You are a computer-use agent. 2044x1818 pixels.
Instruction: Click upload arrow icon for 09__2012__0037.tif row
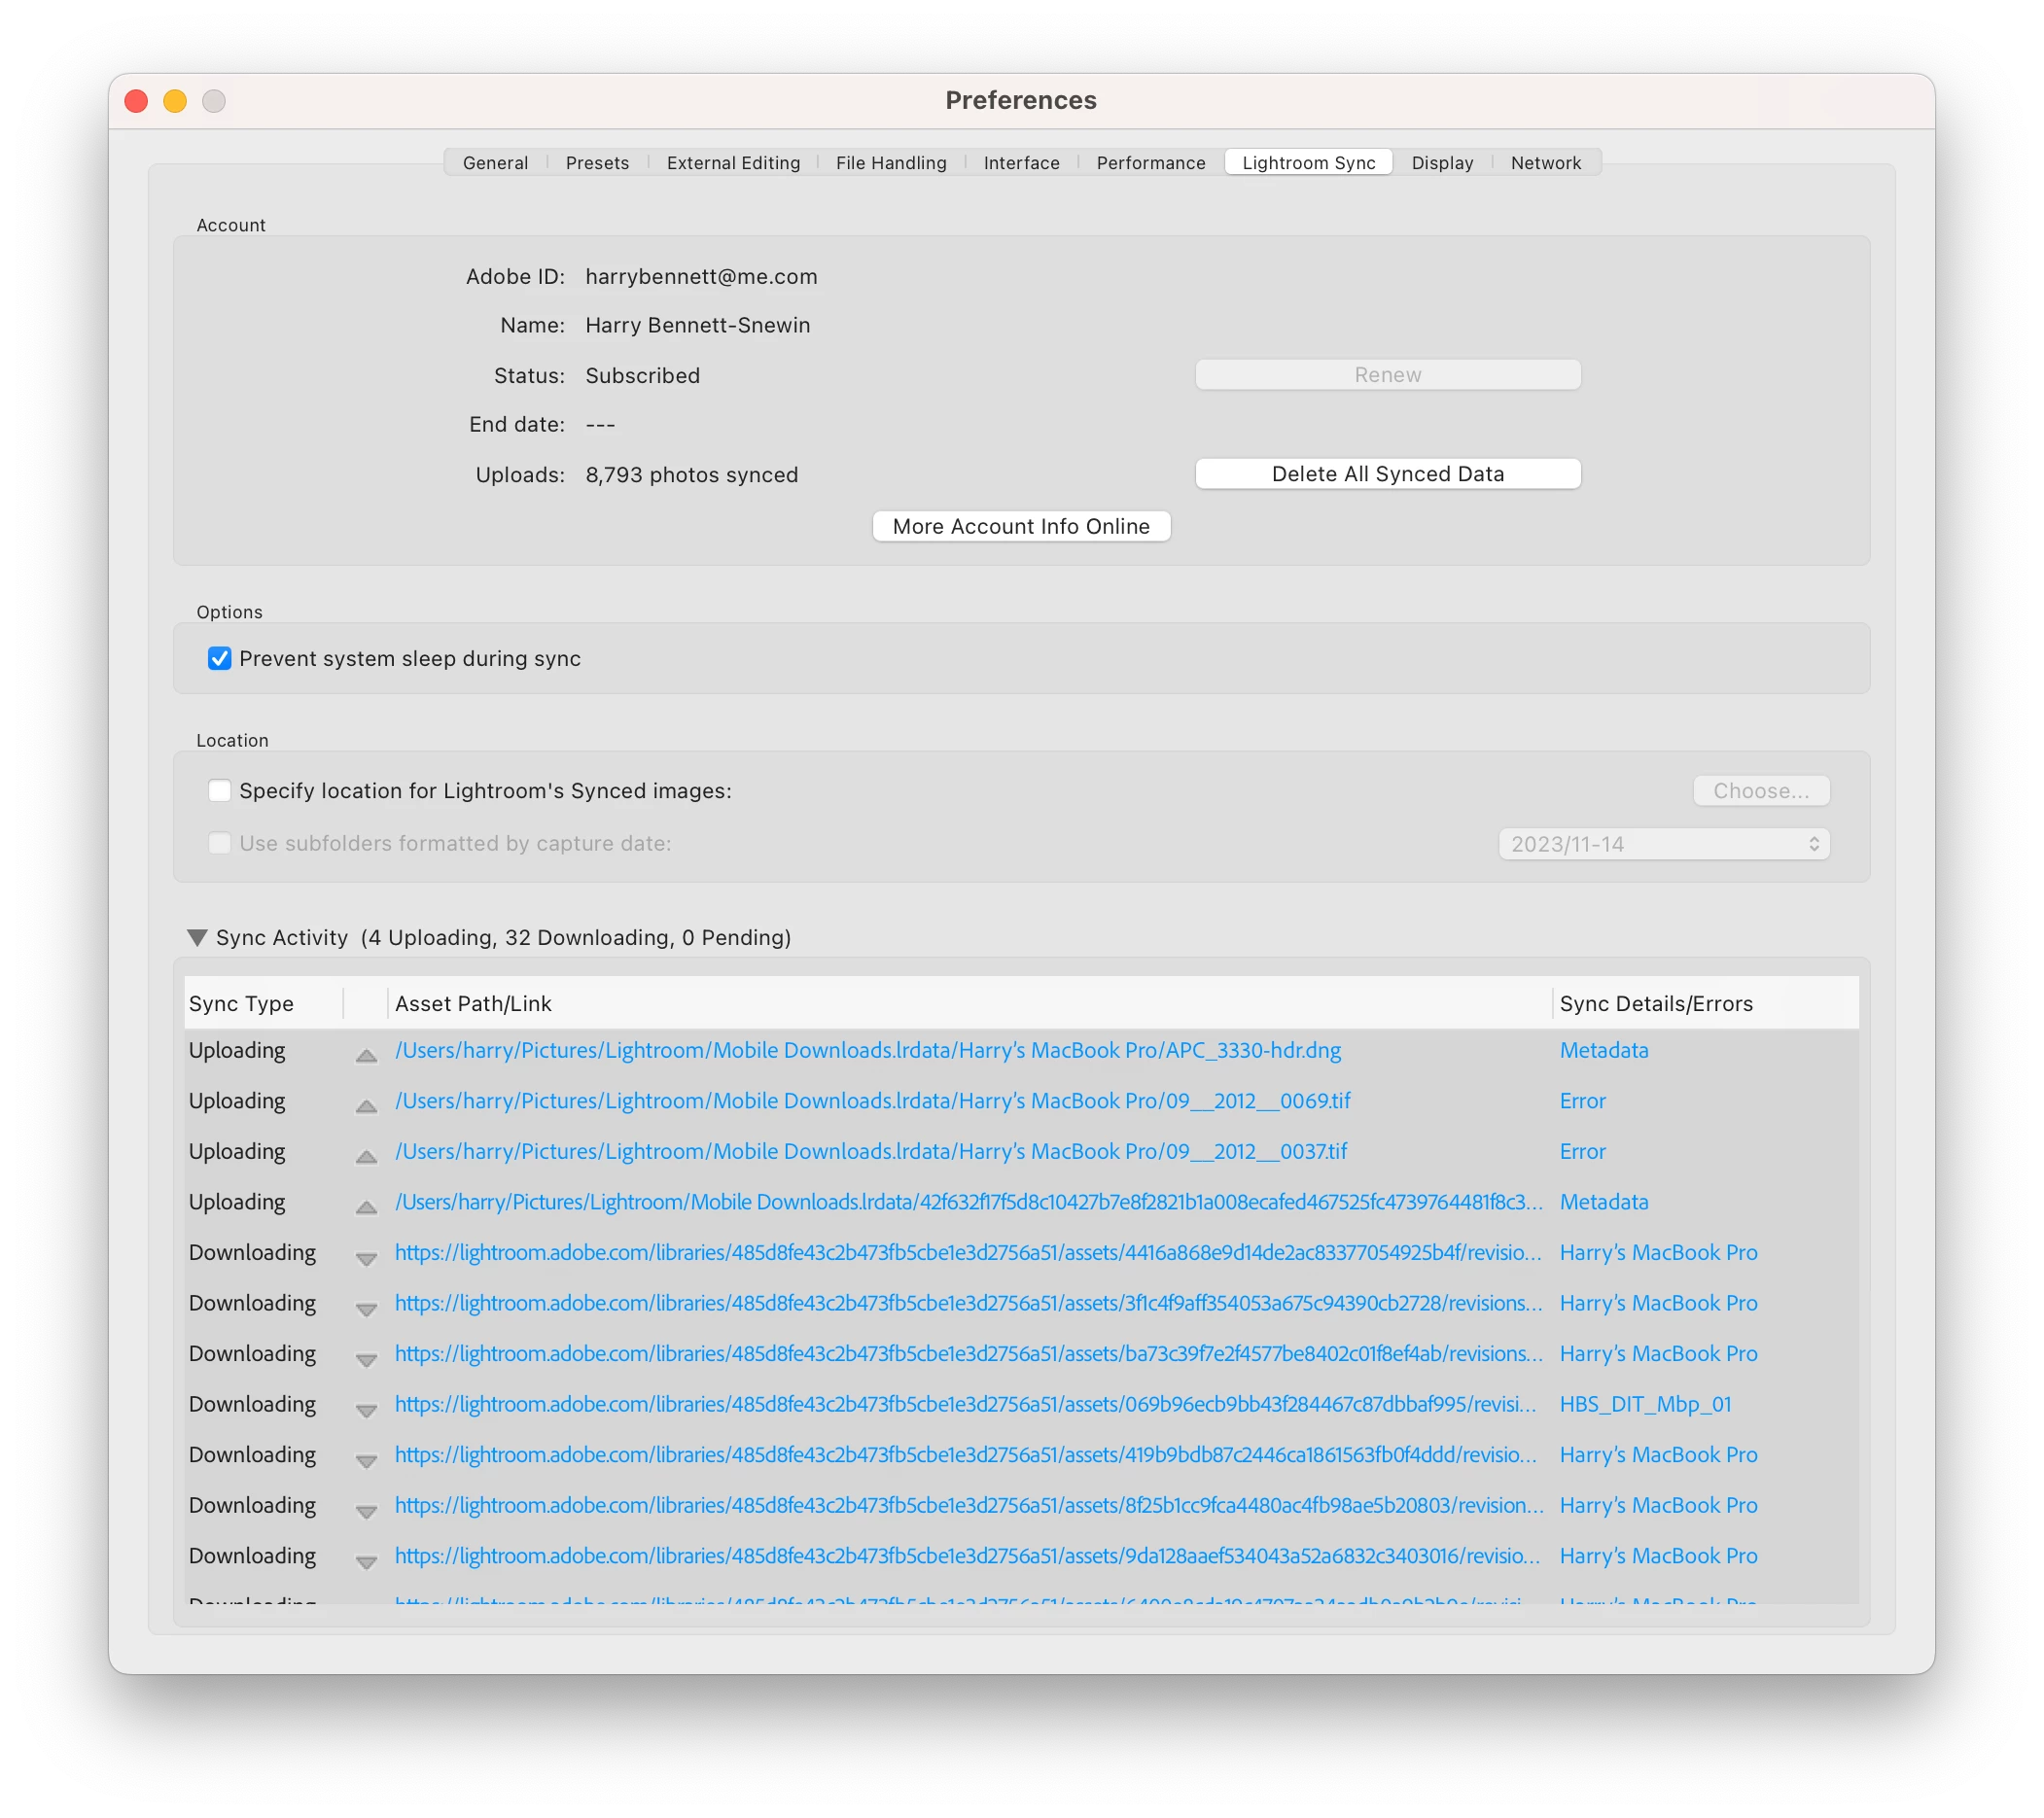366,1156
